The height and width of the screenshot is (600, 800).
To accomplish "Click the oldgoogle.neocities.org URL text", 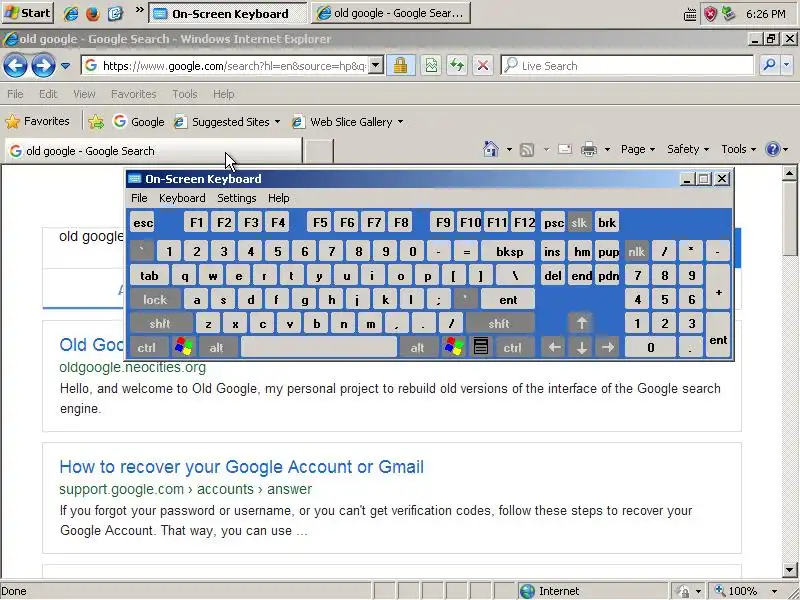I will point(133,367).
